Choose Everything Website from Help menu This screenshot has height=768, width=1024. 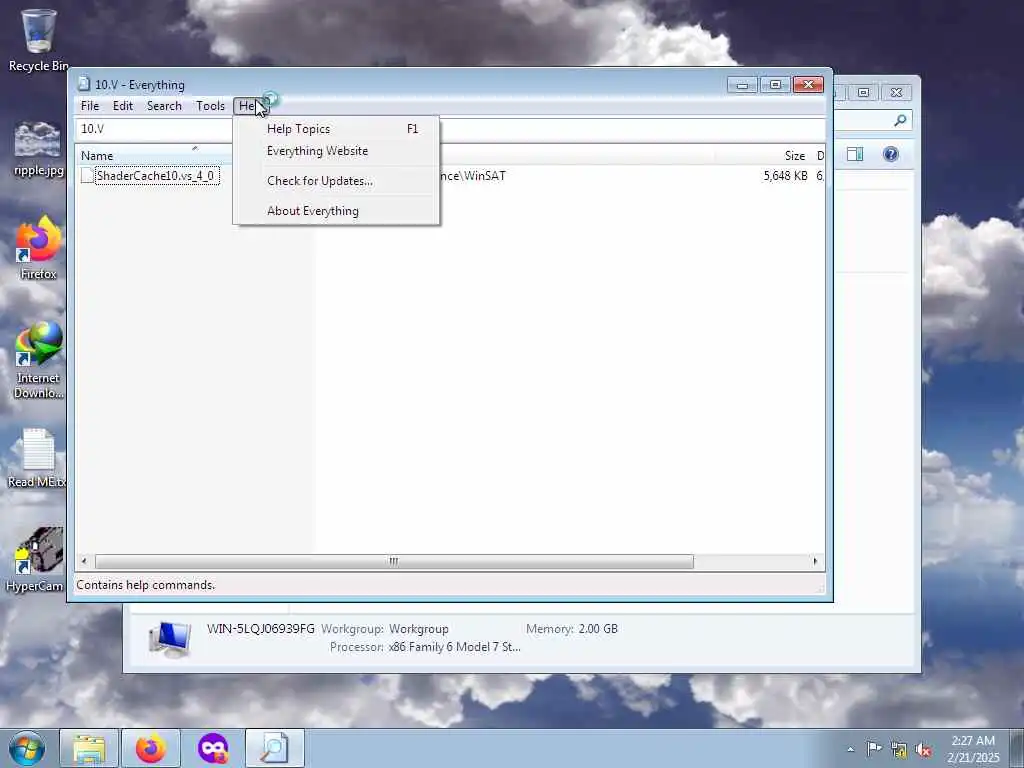(336, 151)
